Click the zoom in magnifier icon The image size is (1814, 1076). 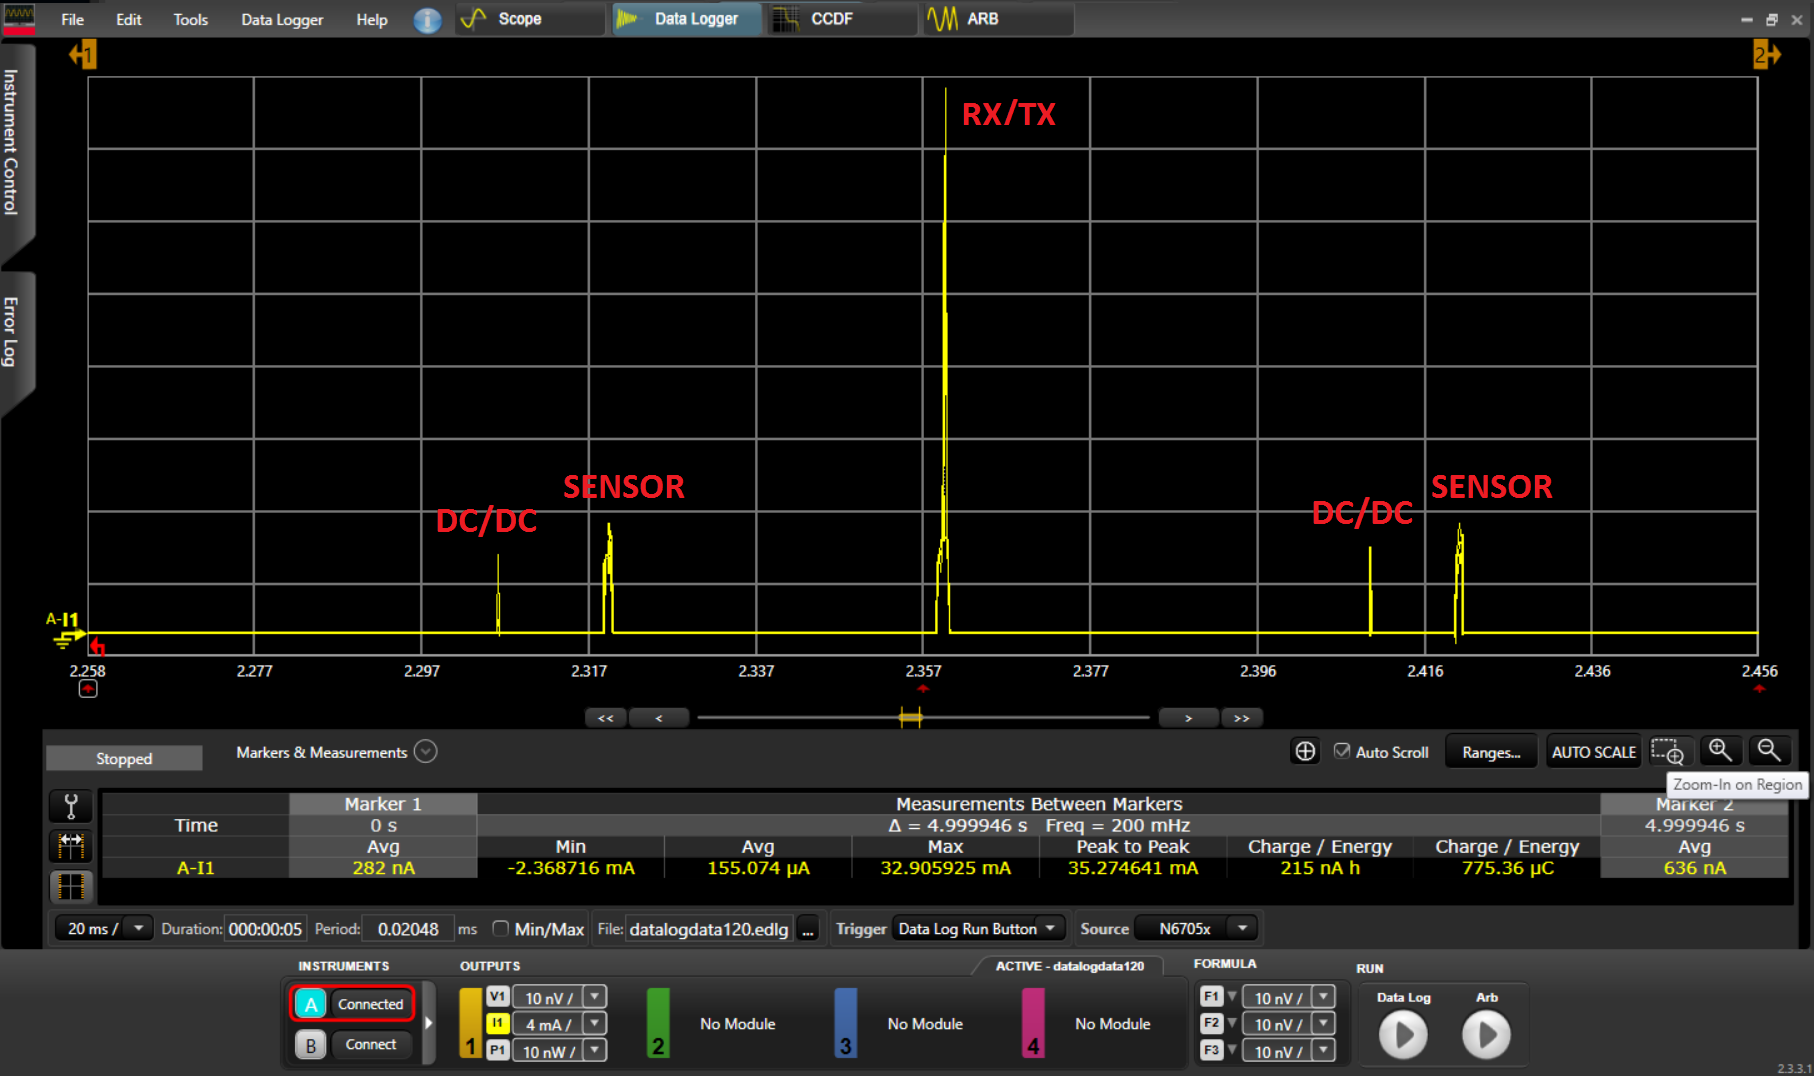[1720, 751]
